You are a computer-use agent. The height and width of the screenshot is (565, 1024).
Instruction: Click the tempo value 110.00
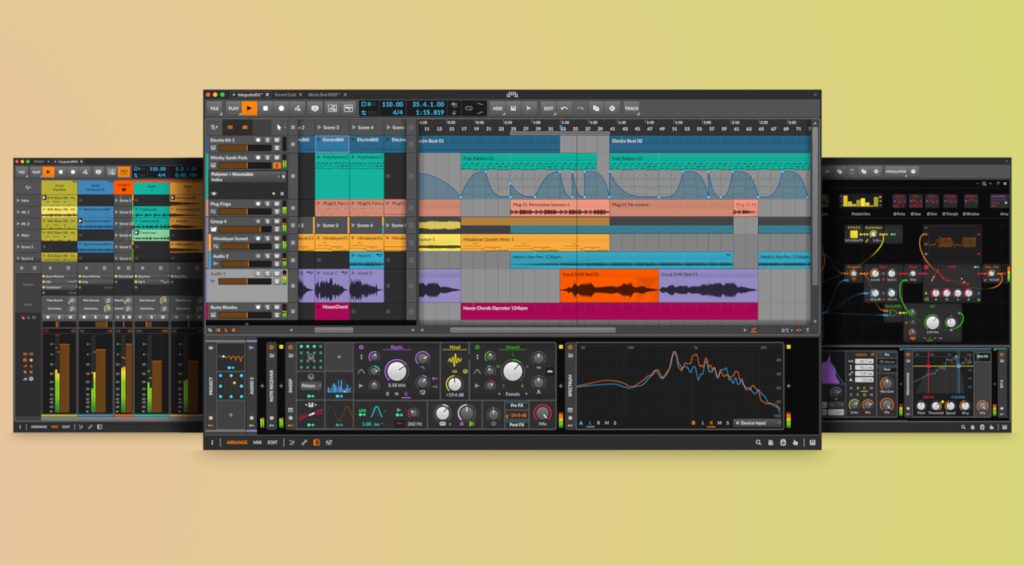click(x=392, y=105)
